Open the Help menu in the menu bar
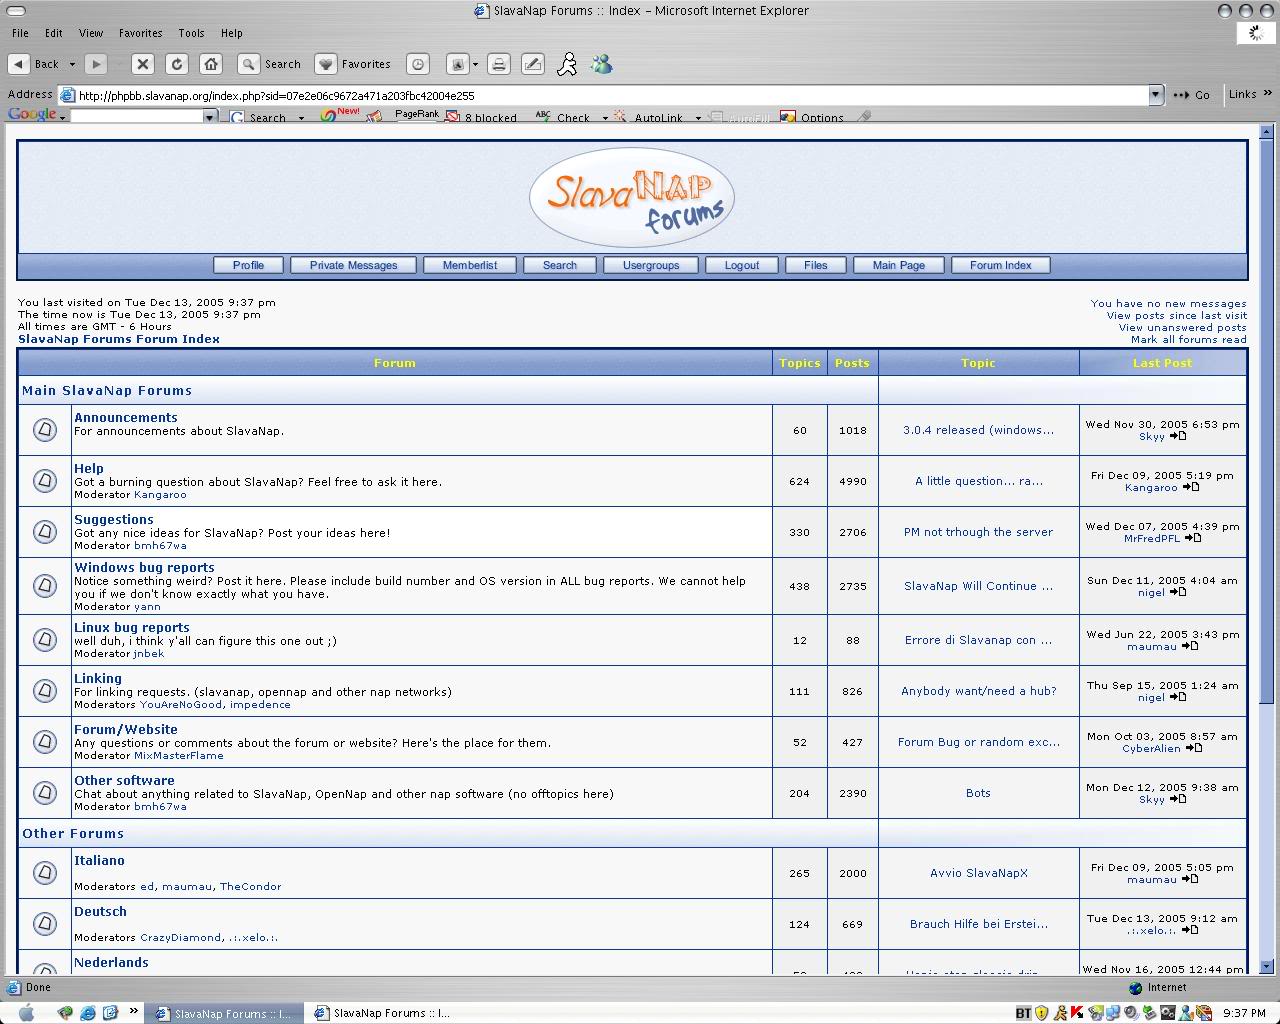1280x1024 pixels. [x=231, y=33]
